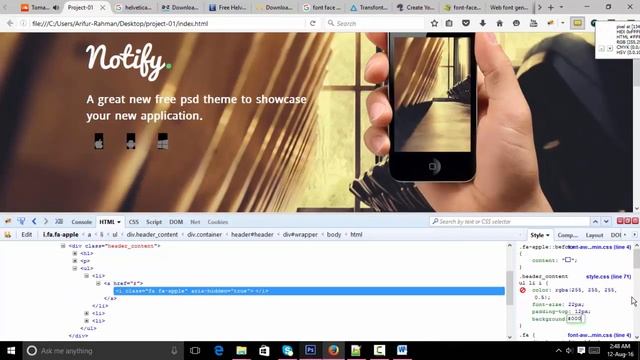Expand the h1 node
Image resolution: width=640 pixels, height=360 pixels.
75,253
